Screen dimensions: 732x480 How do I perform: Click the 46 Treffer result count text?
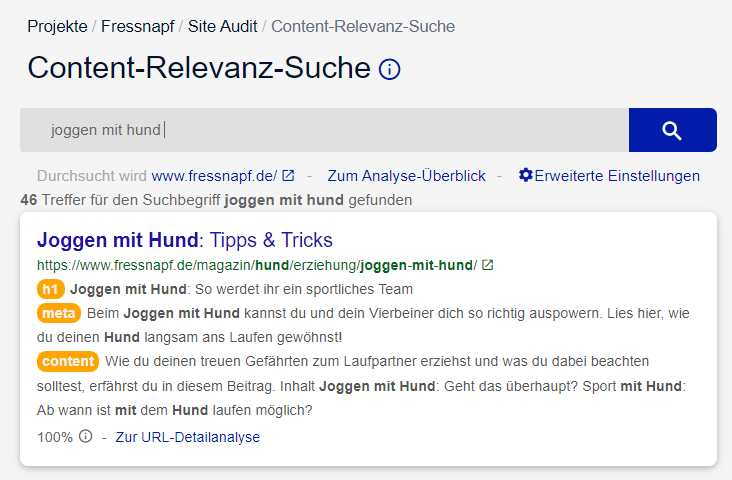(x=216, y=200)
